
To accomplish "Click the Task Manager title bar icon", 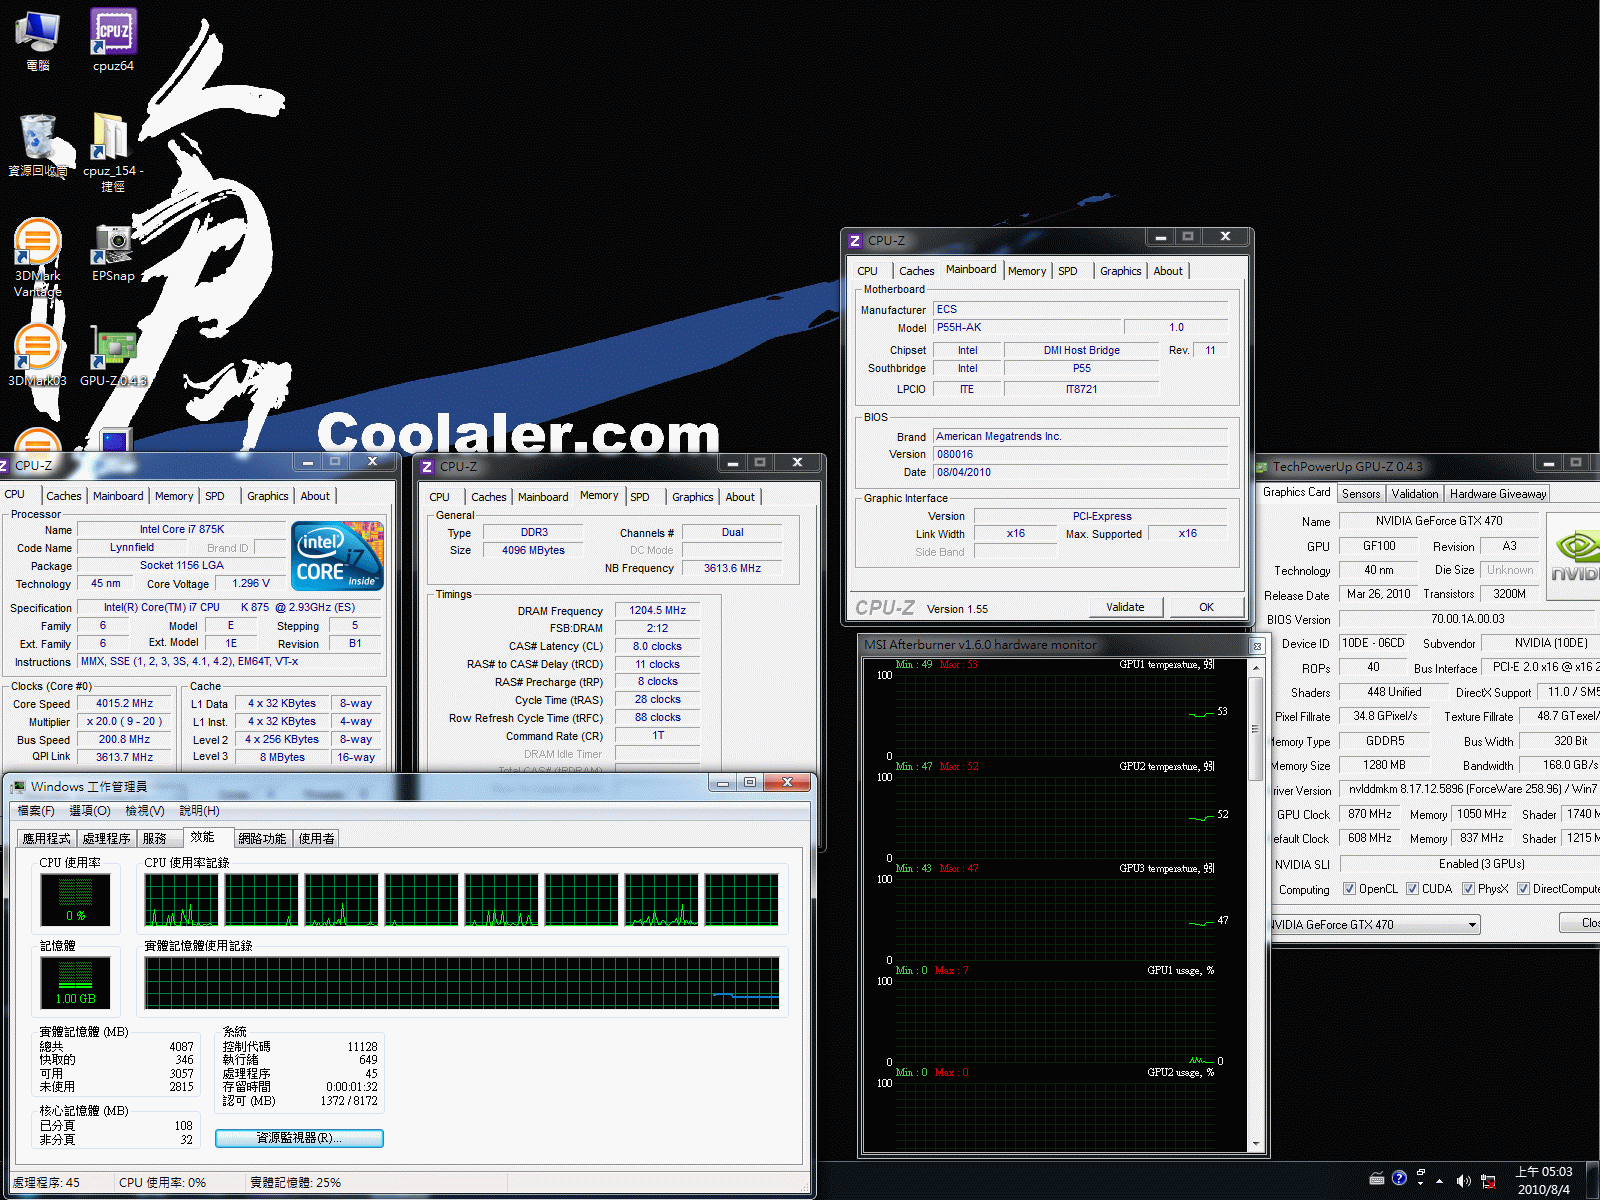I will (x=18, y=786).
